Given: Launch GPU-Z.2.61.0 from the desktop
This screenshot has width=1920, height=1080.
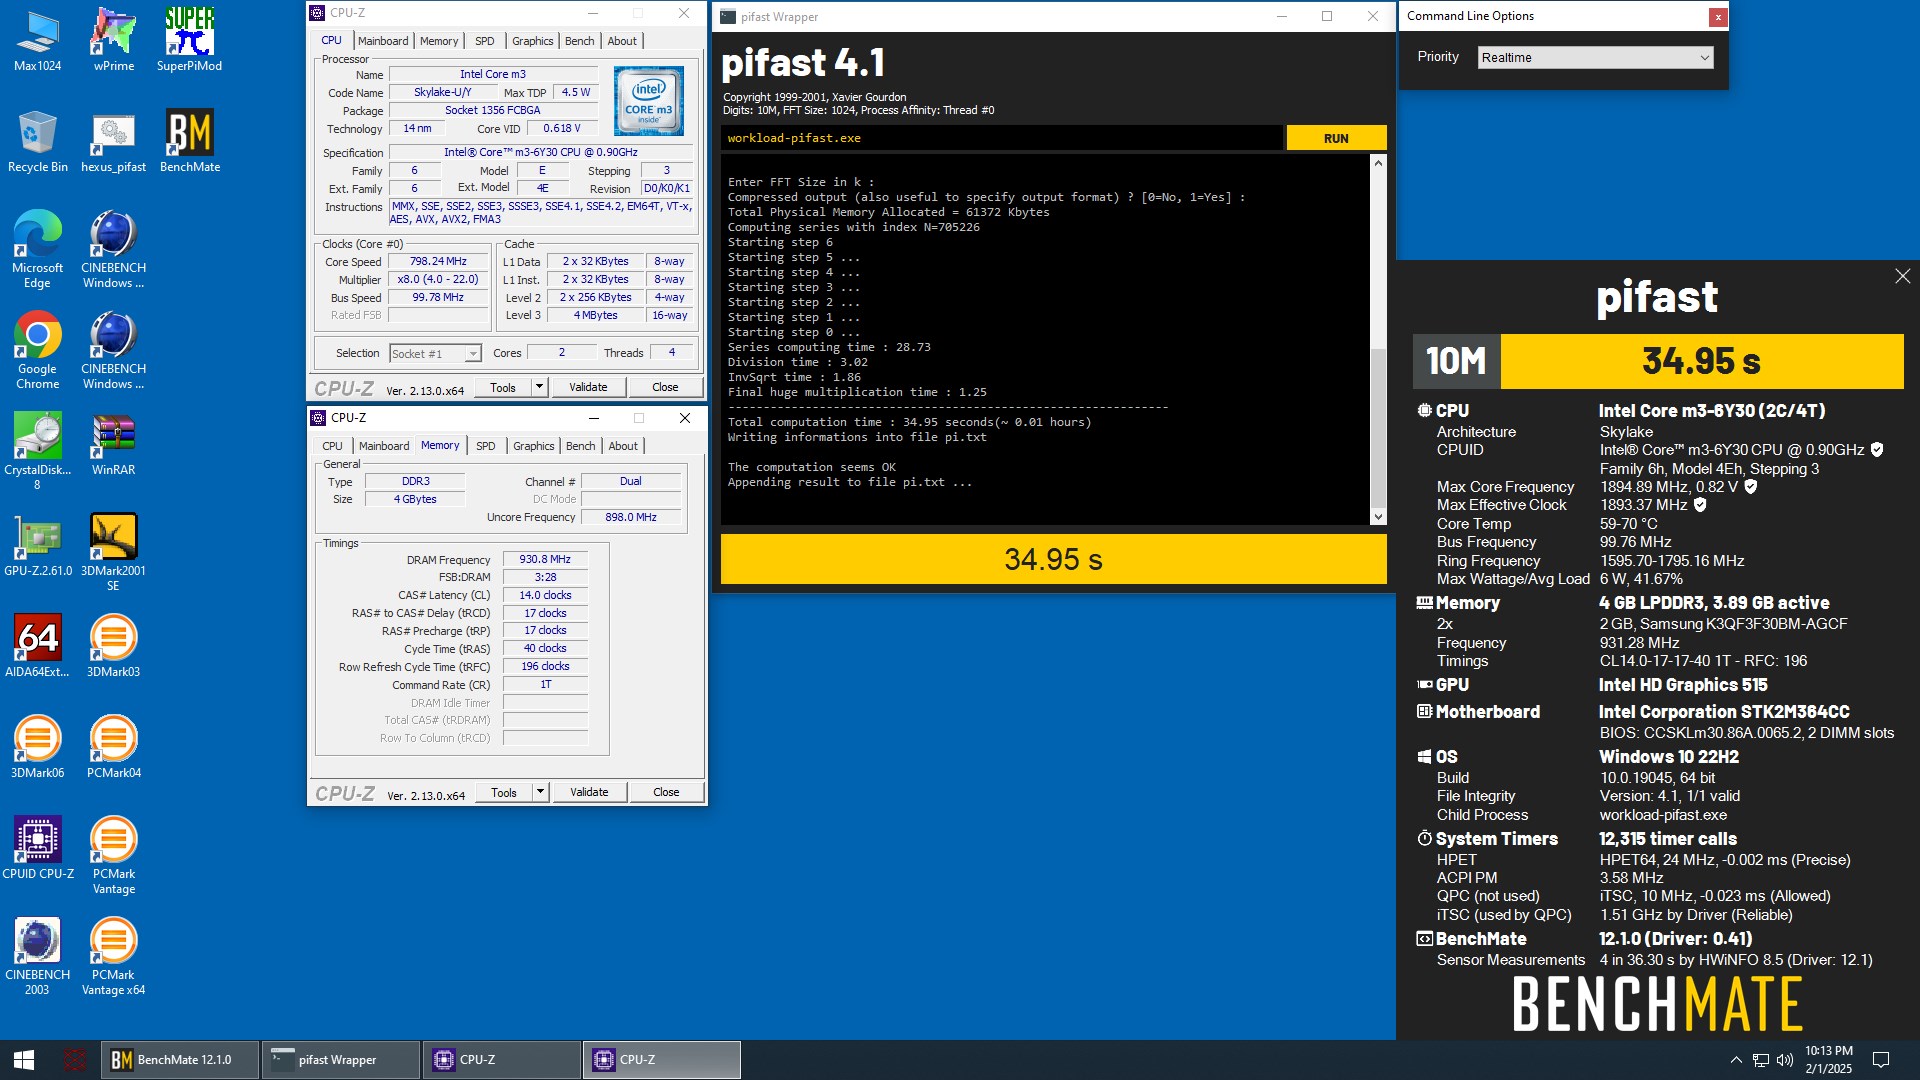Looking at the screenshot, I should (x=37, y=545).
